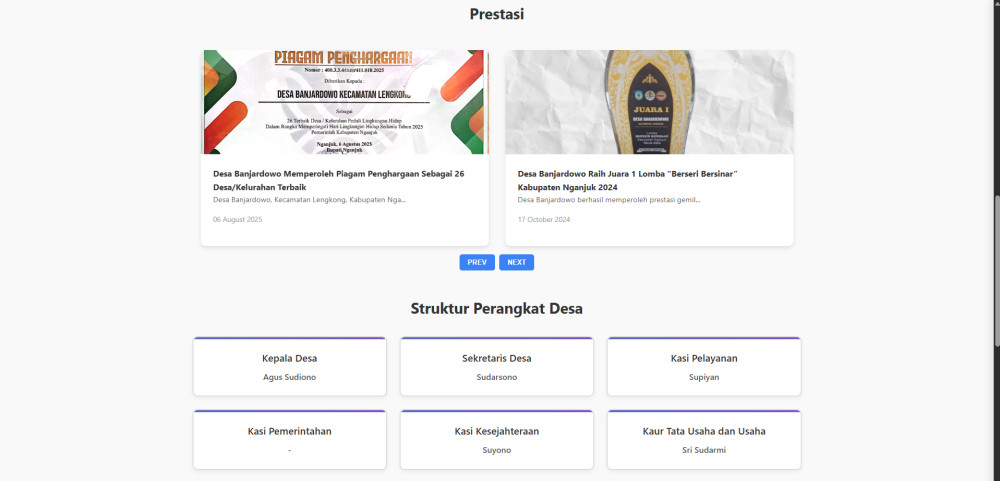Click the PREV button under Prestasi

click(476, 262)
